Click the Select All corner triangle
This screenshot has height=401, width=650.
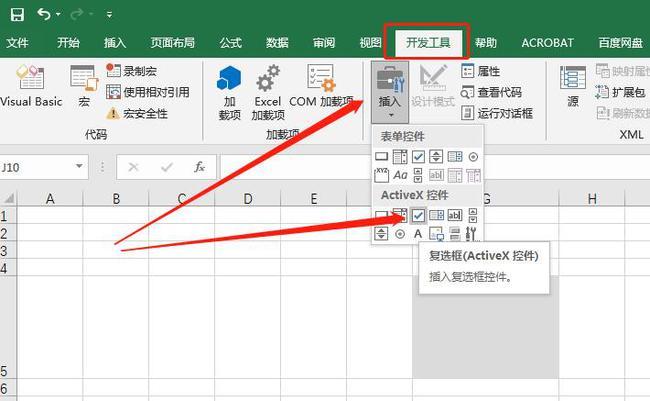pos(9,198)
